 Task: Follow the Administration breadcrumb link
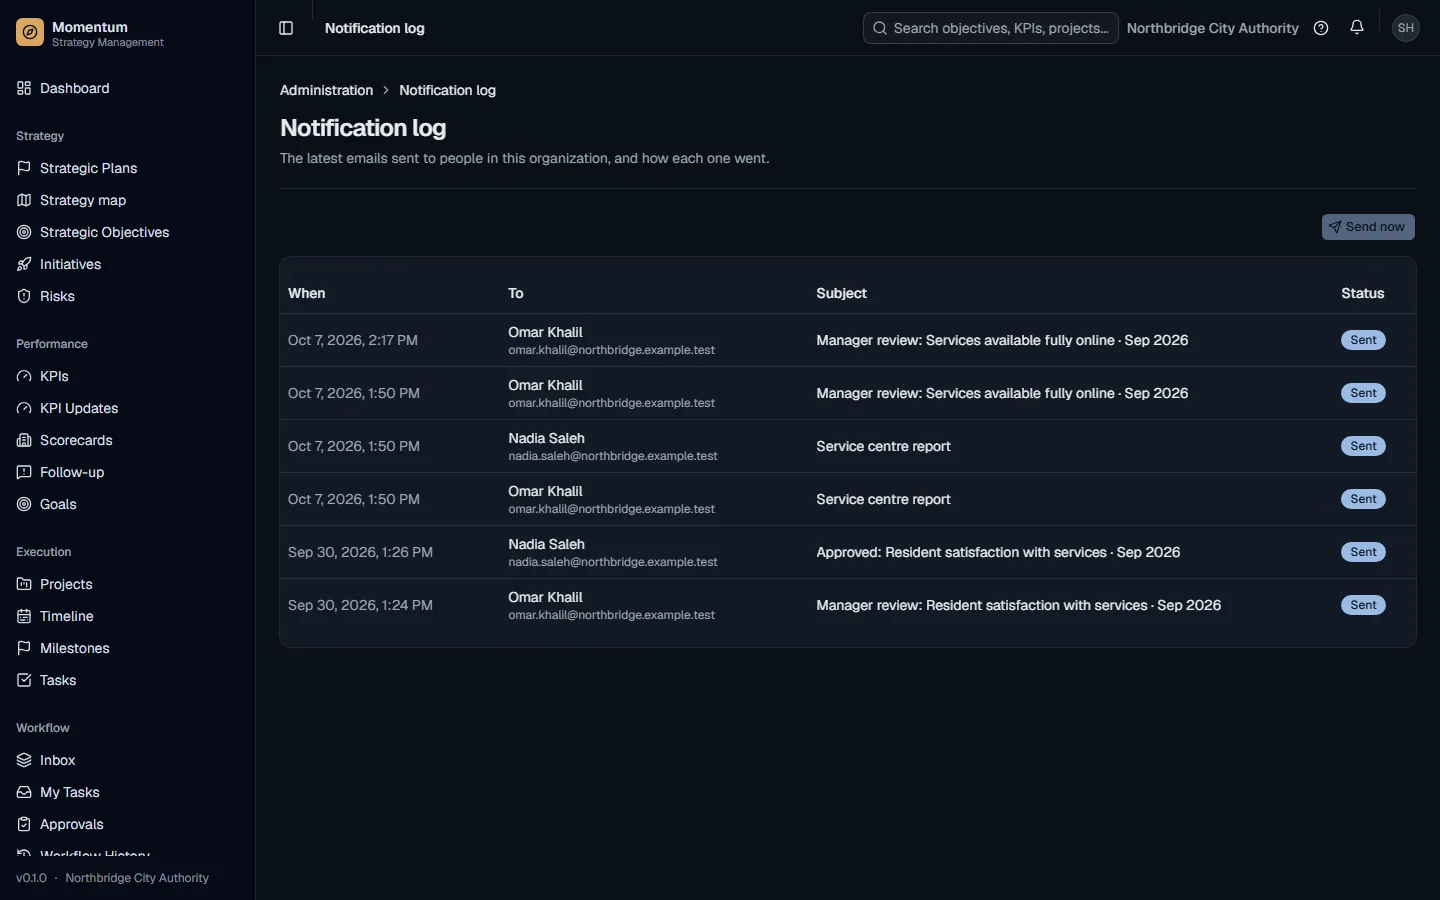[326, 90]
